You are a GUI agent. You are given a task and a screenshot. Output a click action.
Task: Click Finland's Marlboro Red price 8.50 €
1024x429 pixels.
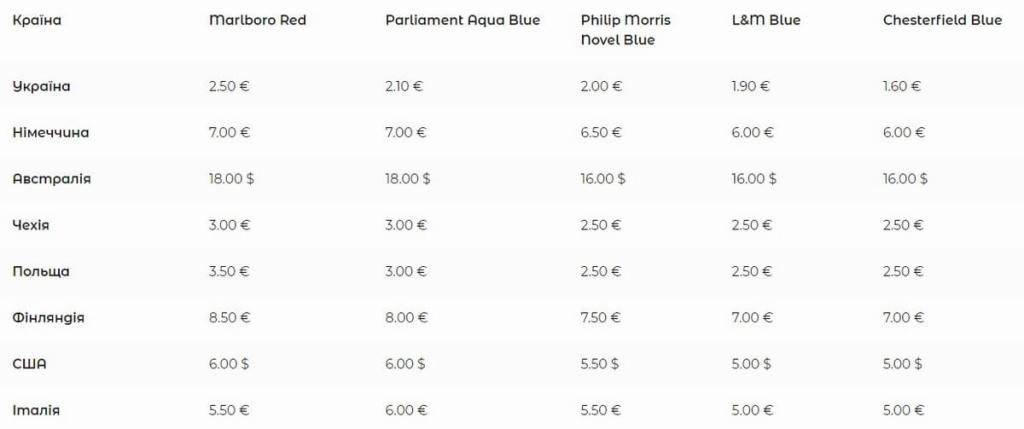pos(230,318)
